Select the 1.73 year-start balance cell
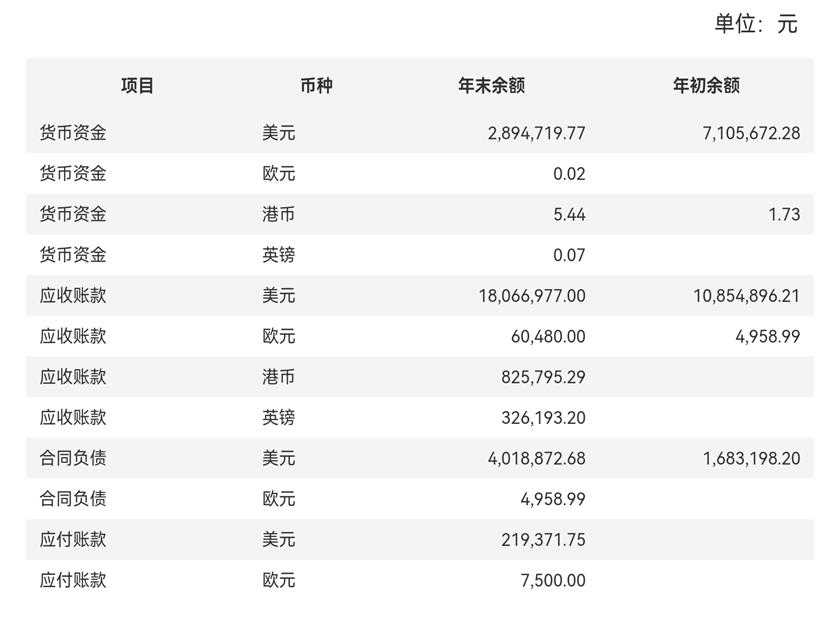The width and height of the screenshot is (840, 630). click(x=783, y=214)
